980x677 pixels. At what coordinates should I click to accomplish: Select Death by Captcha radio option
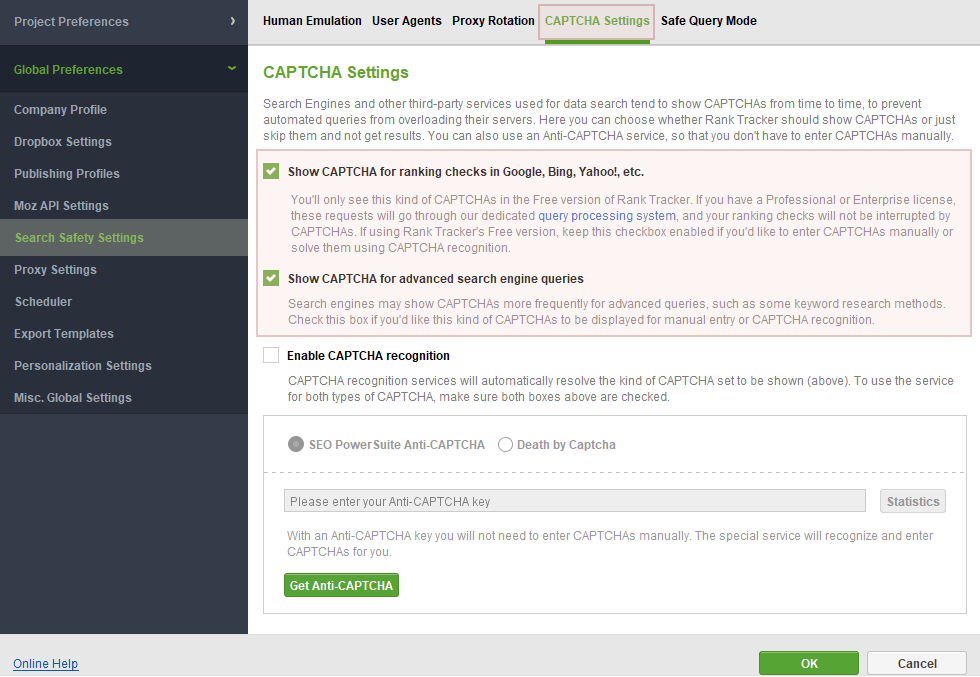coord(505,444)
